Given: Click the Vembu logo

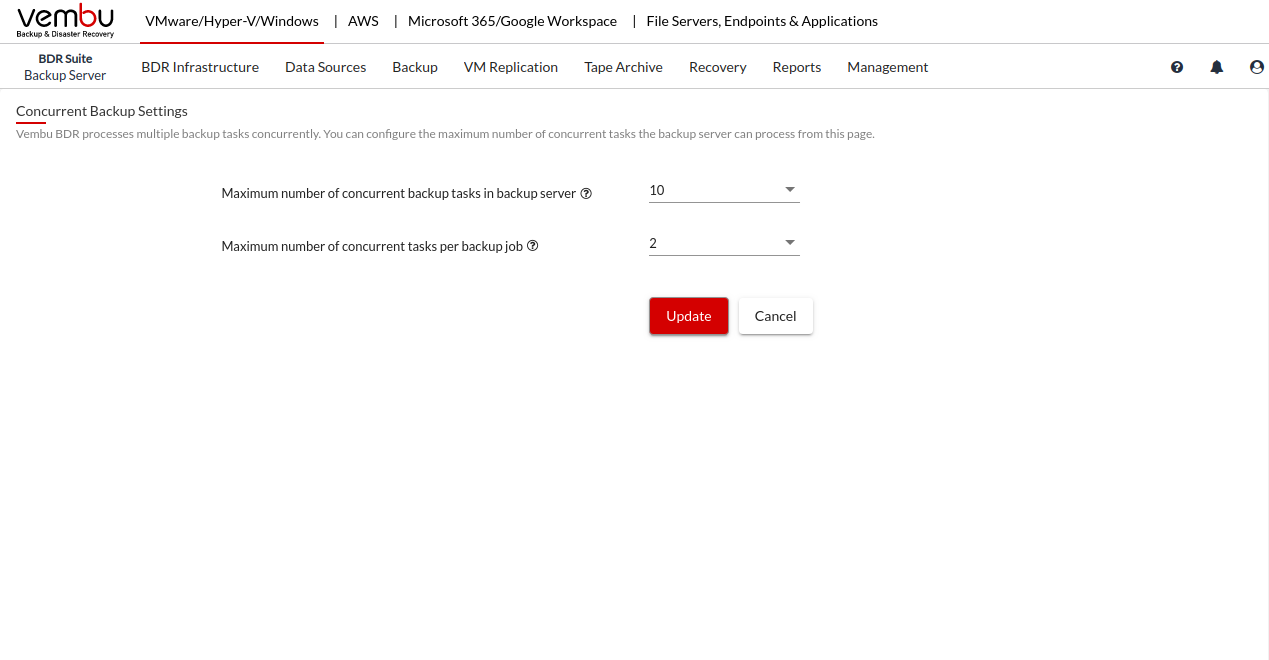Looking at the screenshot, I should pyautogui.click(x=66, y=21).
